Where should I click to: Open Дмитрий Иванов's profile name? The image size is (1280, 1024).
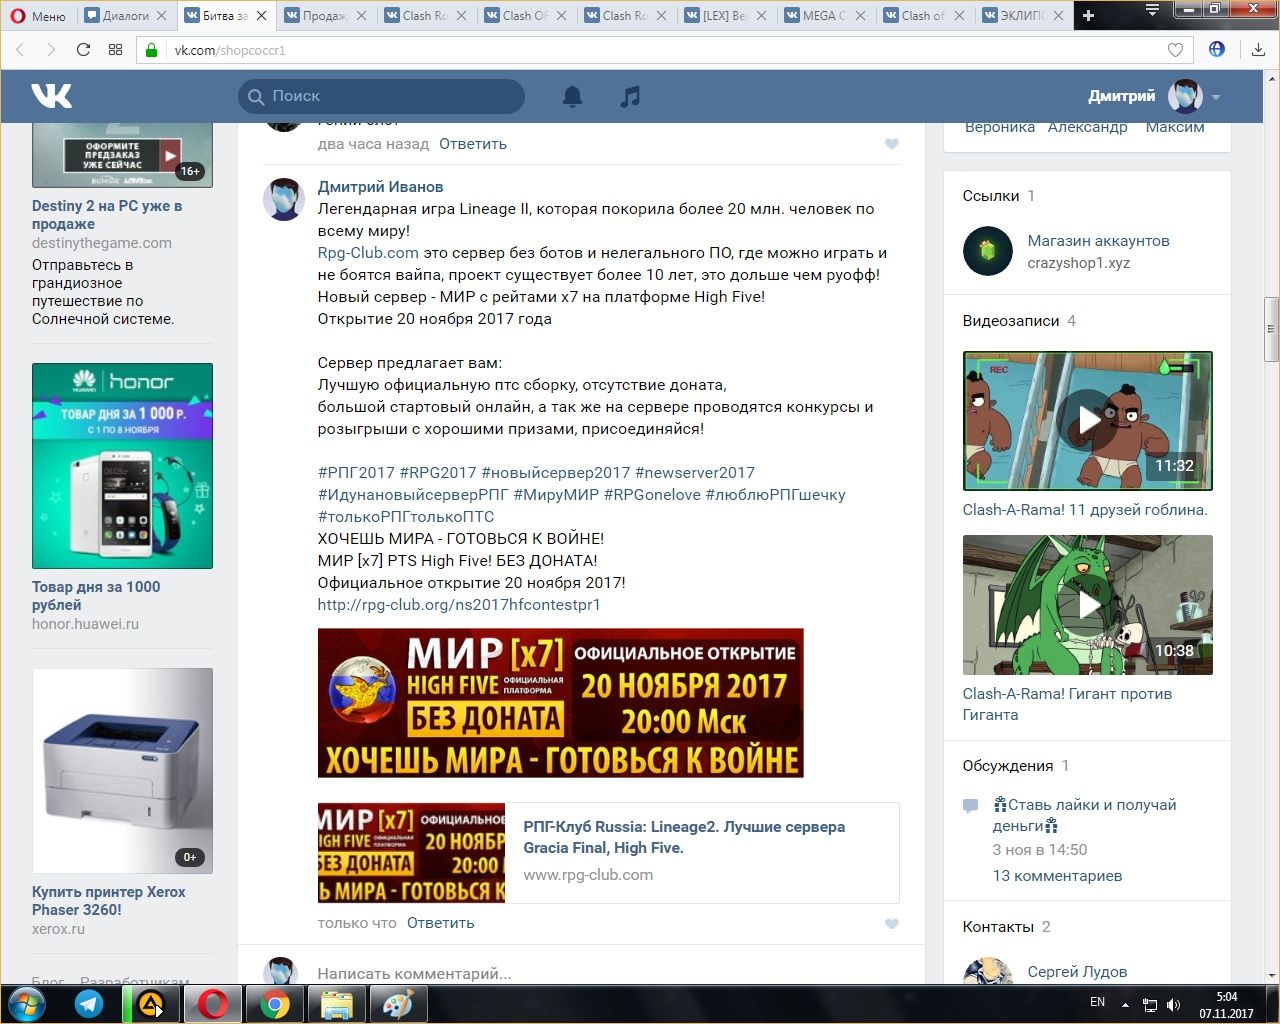[380, 187]
